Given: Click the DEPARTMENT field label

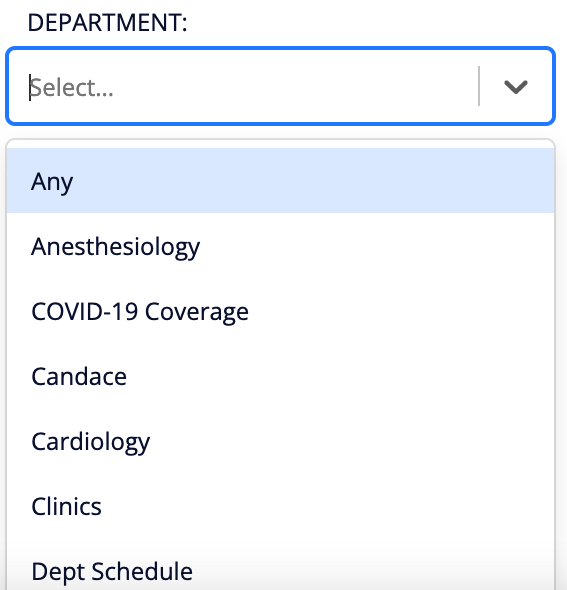Looking at the screenshot, I should click(108, 23).
